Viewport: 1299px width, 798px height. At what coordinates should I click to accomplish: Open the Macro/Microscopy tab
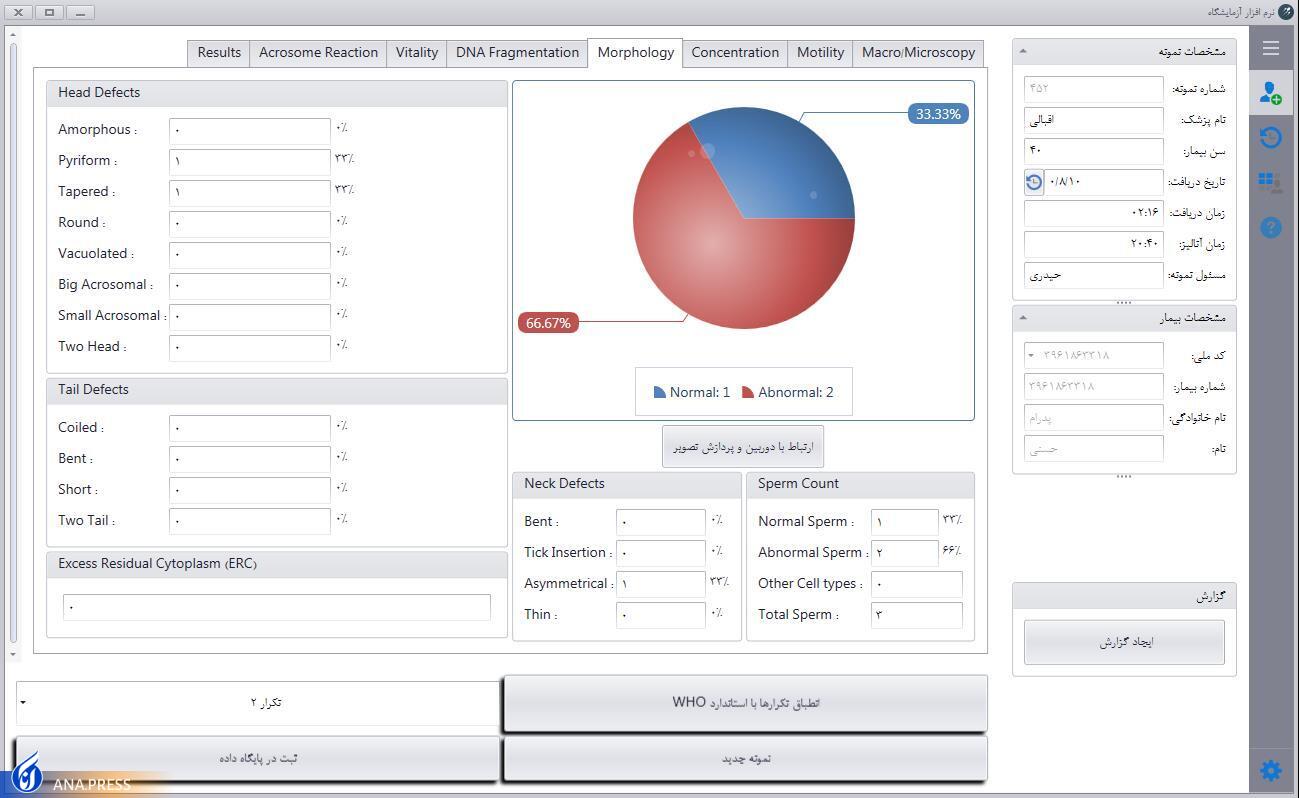tap(918, 53)
